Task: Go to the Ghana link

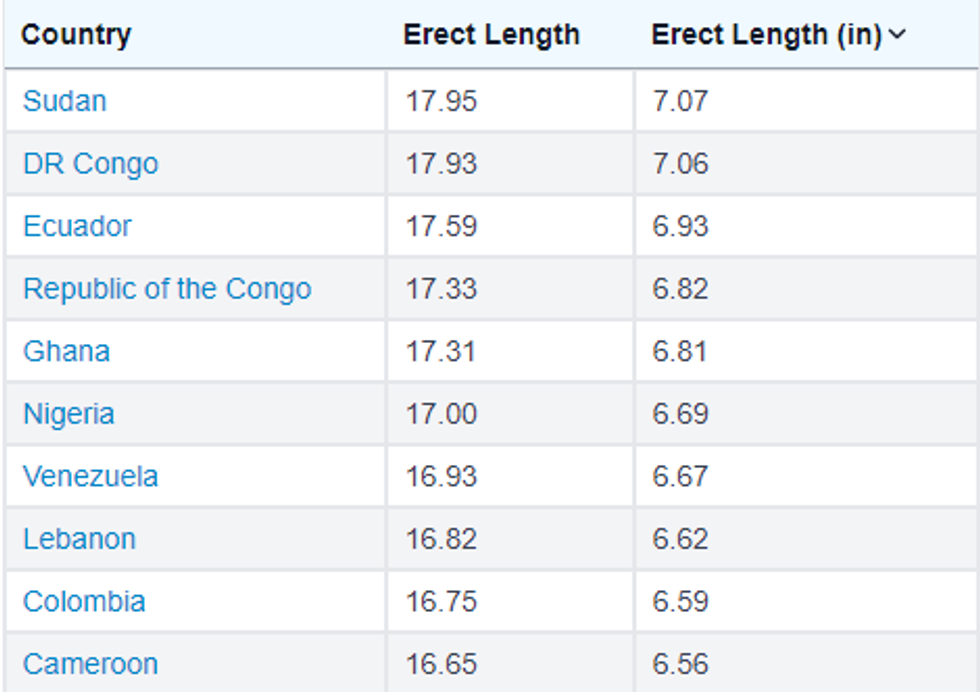Action: click(x=66, y=351)
